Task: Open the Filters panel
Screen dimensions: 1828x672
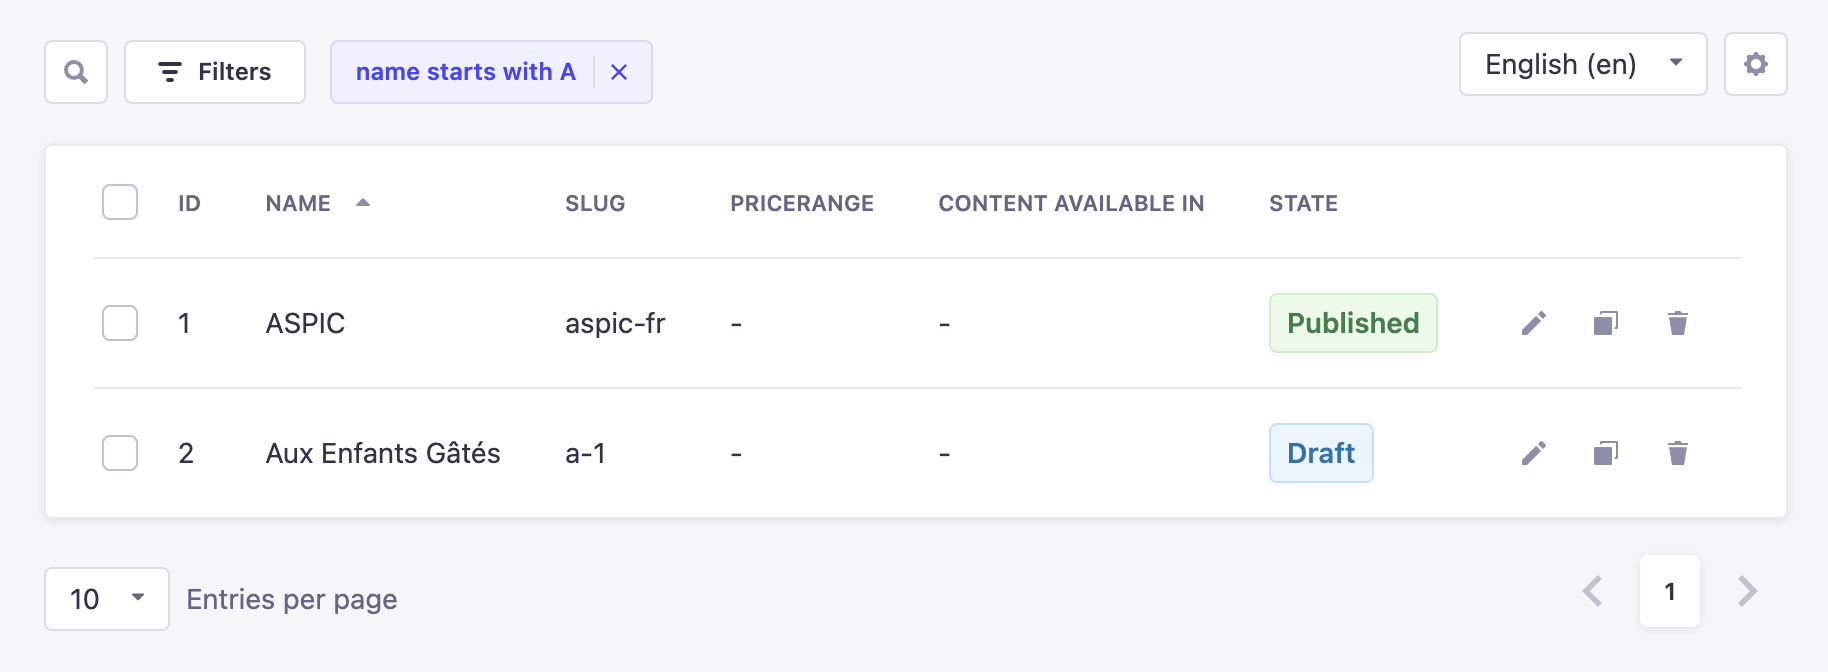Action: tap(214, 71)
